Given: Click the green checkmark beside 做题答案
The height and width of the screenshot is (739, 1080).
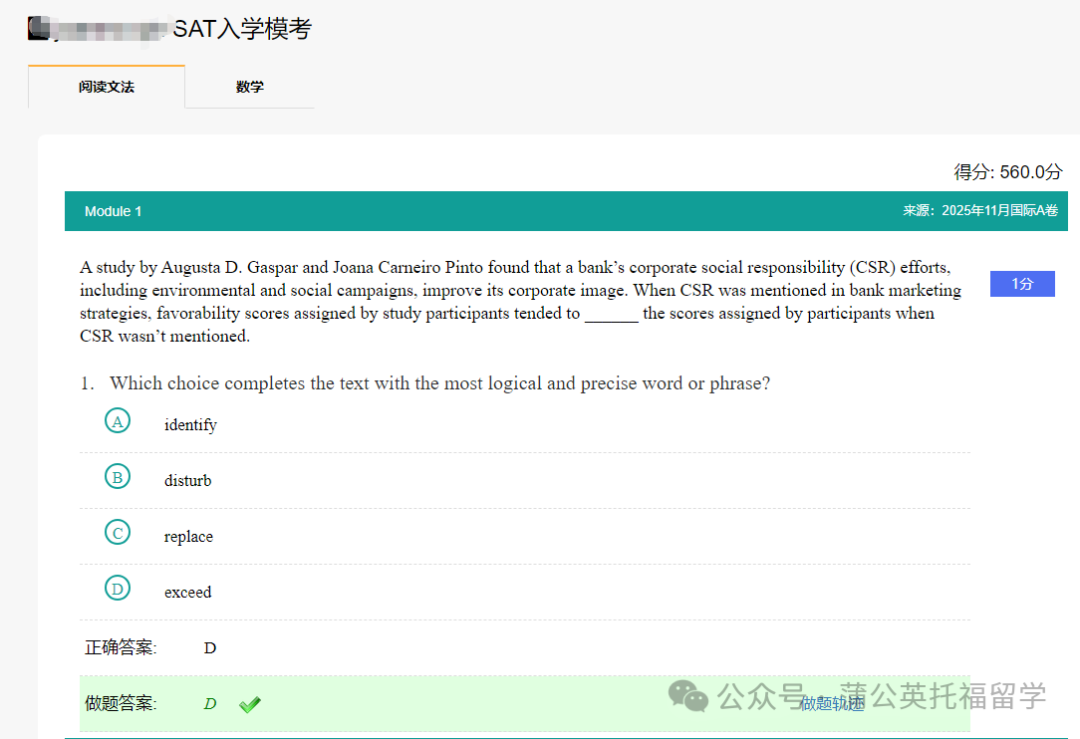Looking at the screenshot, I should click(249, 705).
